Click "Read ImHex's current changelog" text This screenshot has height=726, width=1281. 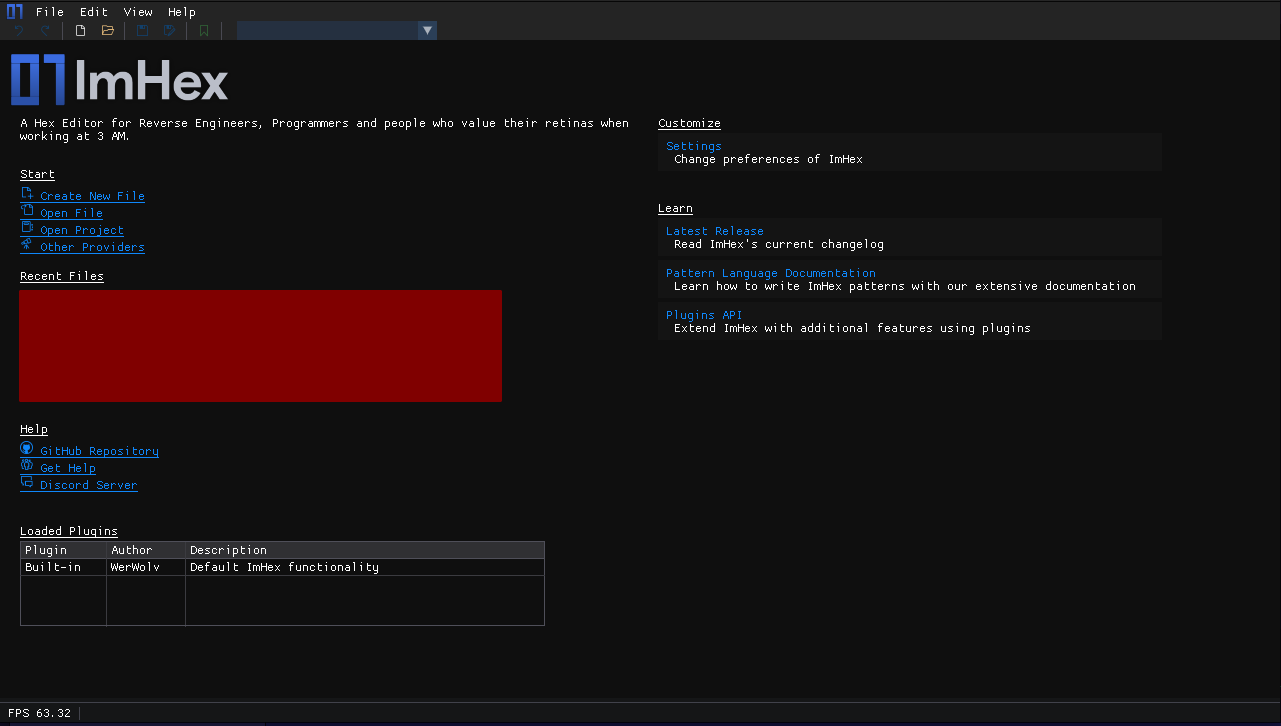[x=779, y=244]
